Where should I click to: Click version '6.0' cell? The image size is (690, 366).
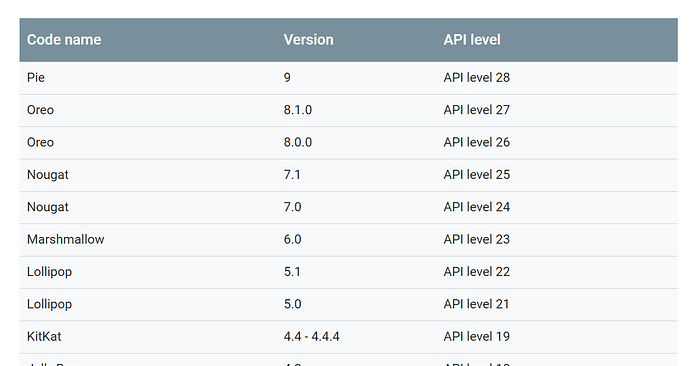pyautogui.click(x=292, y=239)
